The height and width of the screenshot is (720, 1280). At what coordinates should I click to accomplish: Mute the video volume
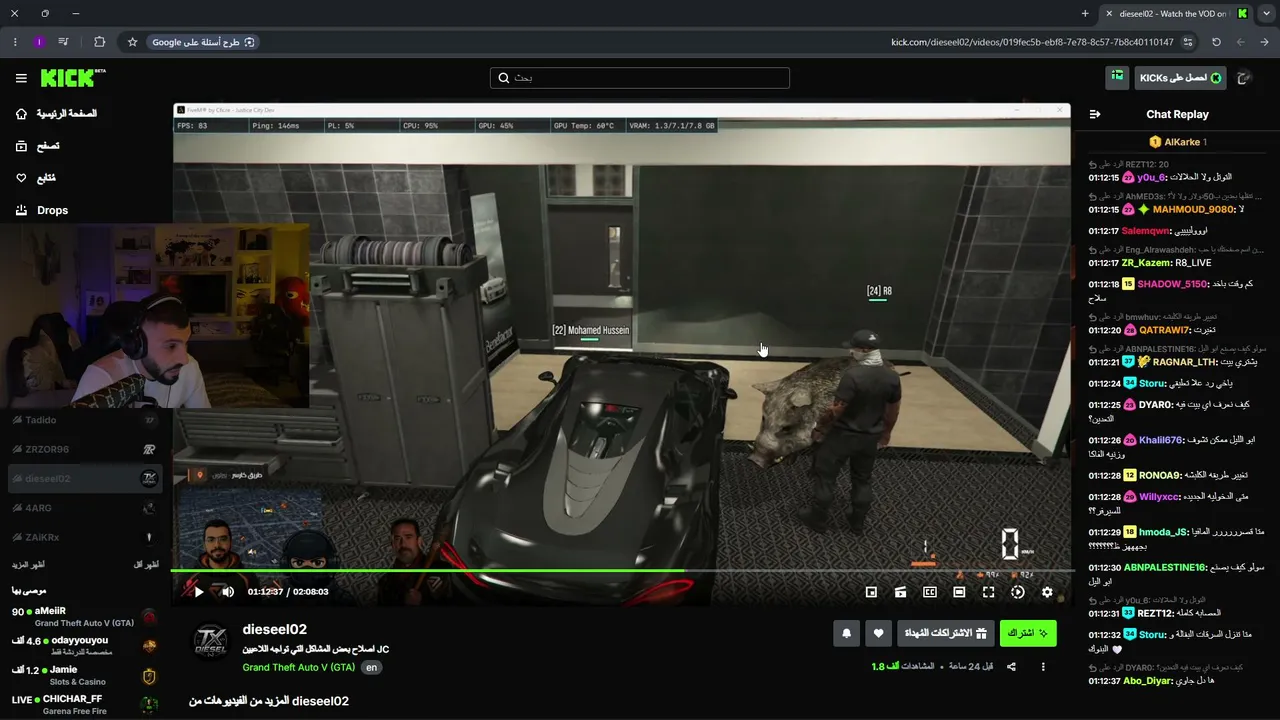click(x=228, y=592)
